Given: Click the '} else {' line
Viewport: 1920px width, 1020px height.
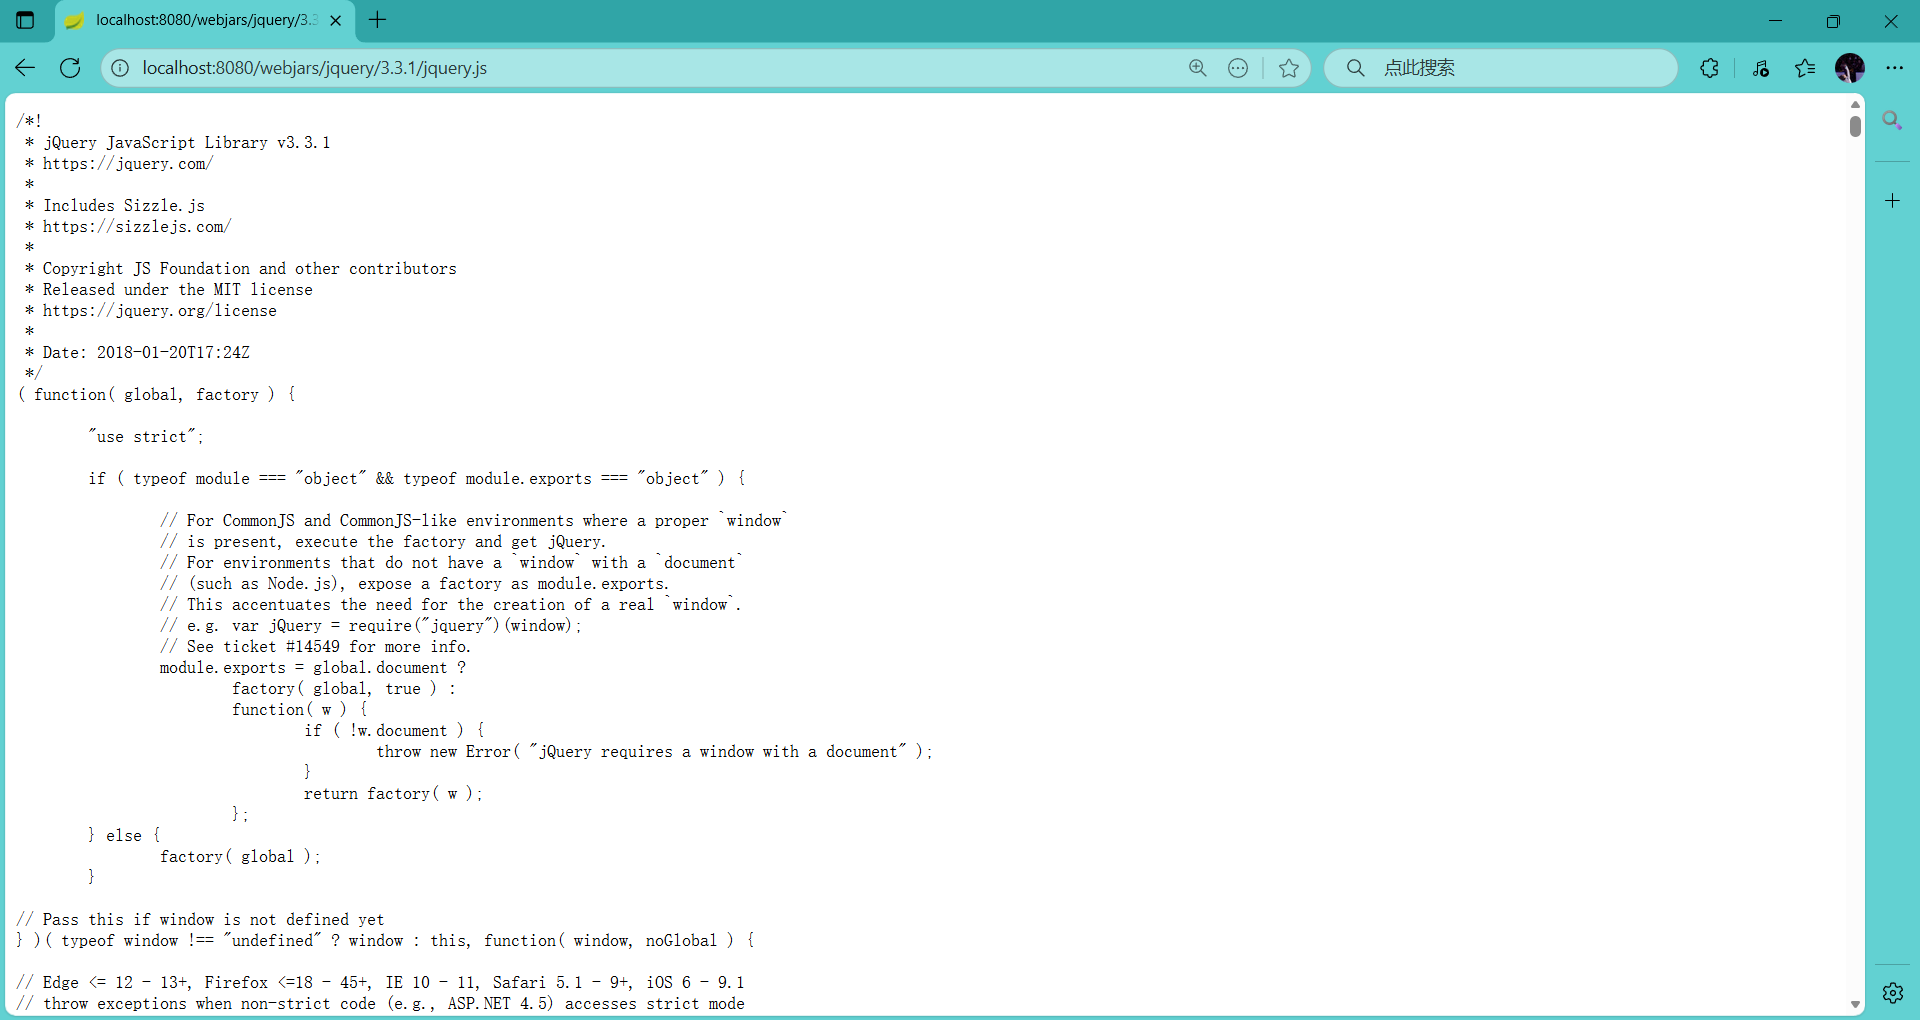Looking at the screenshot, I should tap(124, 835).
